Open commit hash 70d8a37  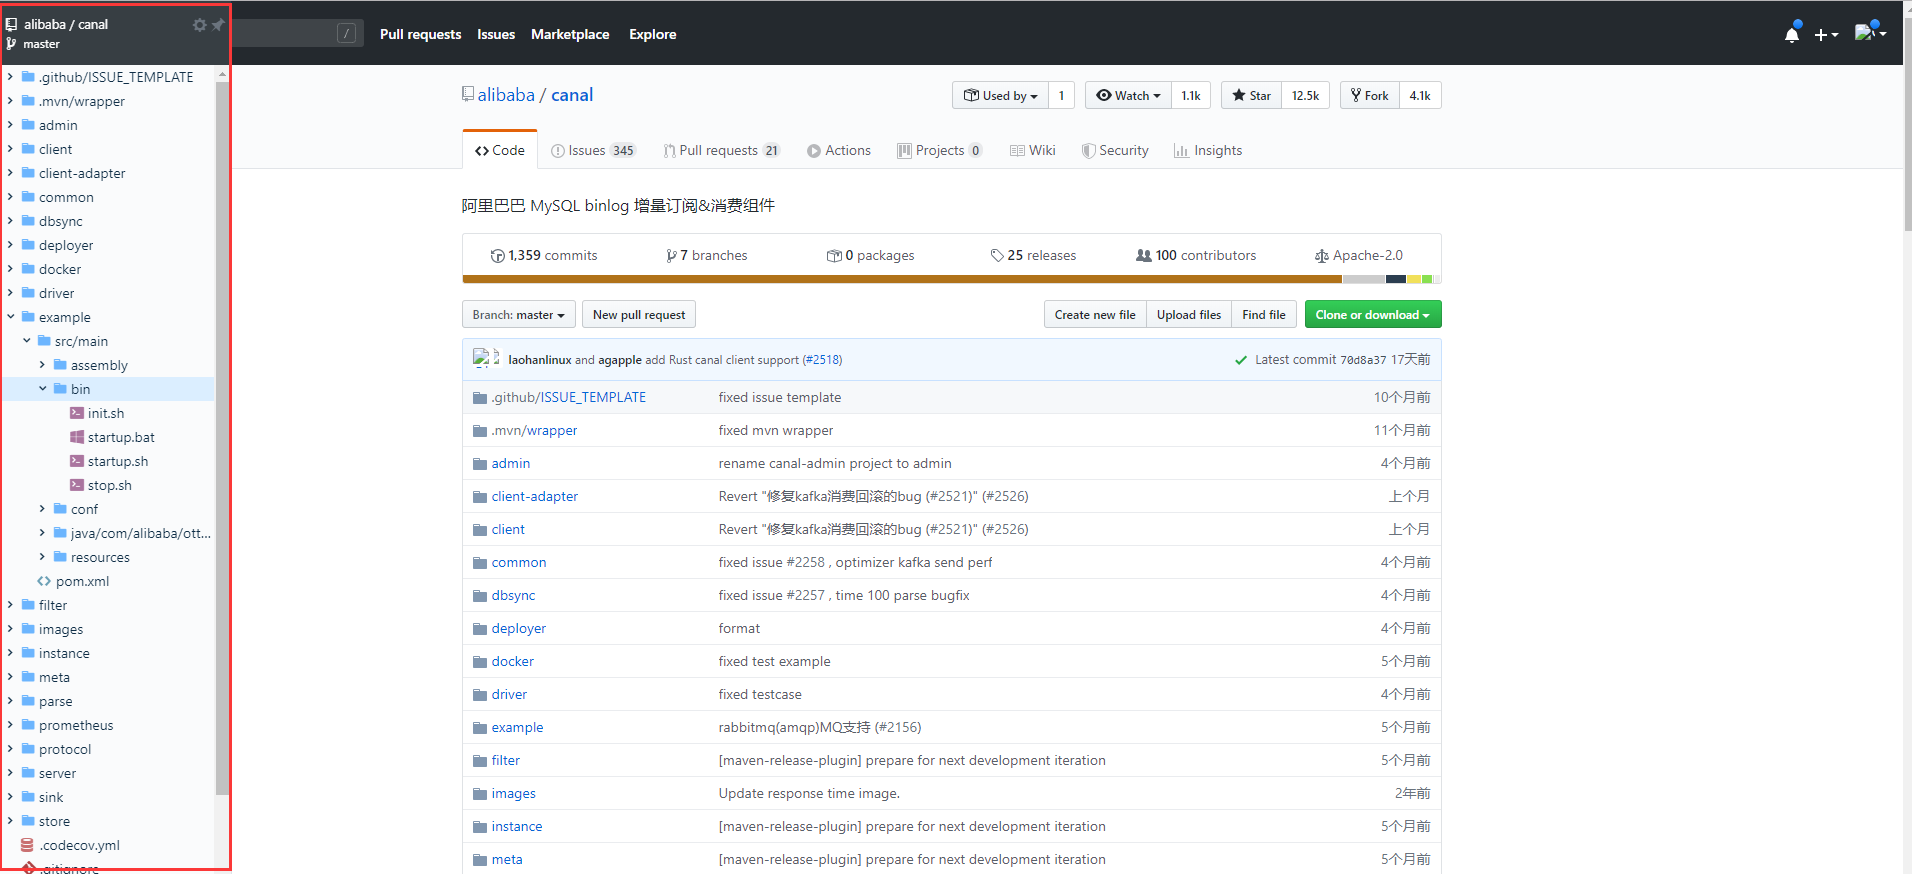coord(1363,360)
